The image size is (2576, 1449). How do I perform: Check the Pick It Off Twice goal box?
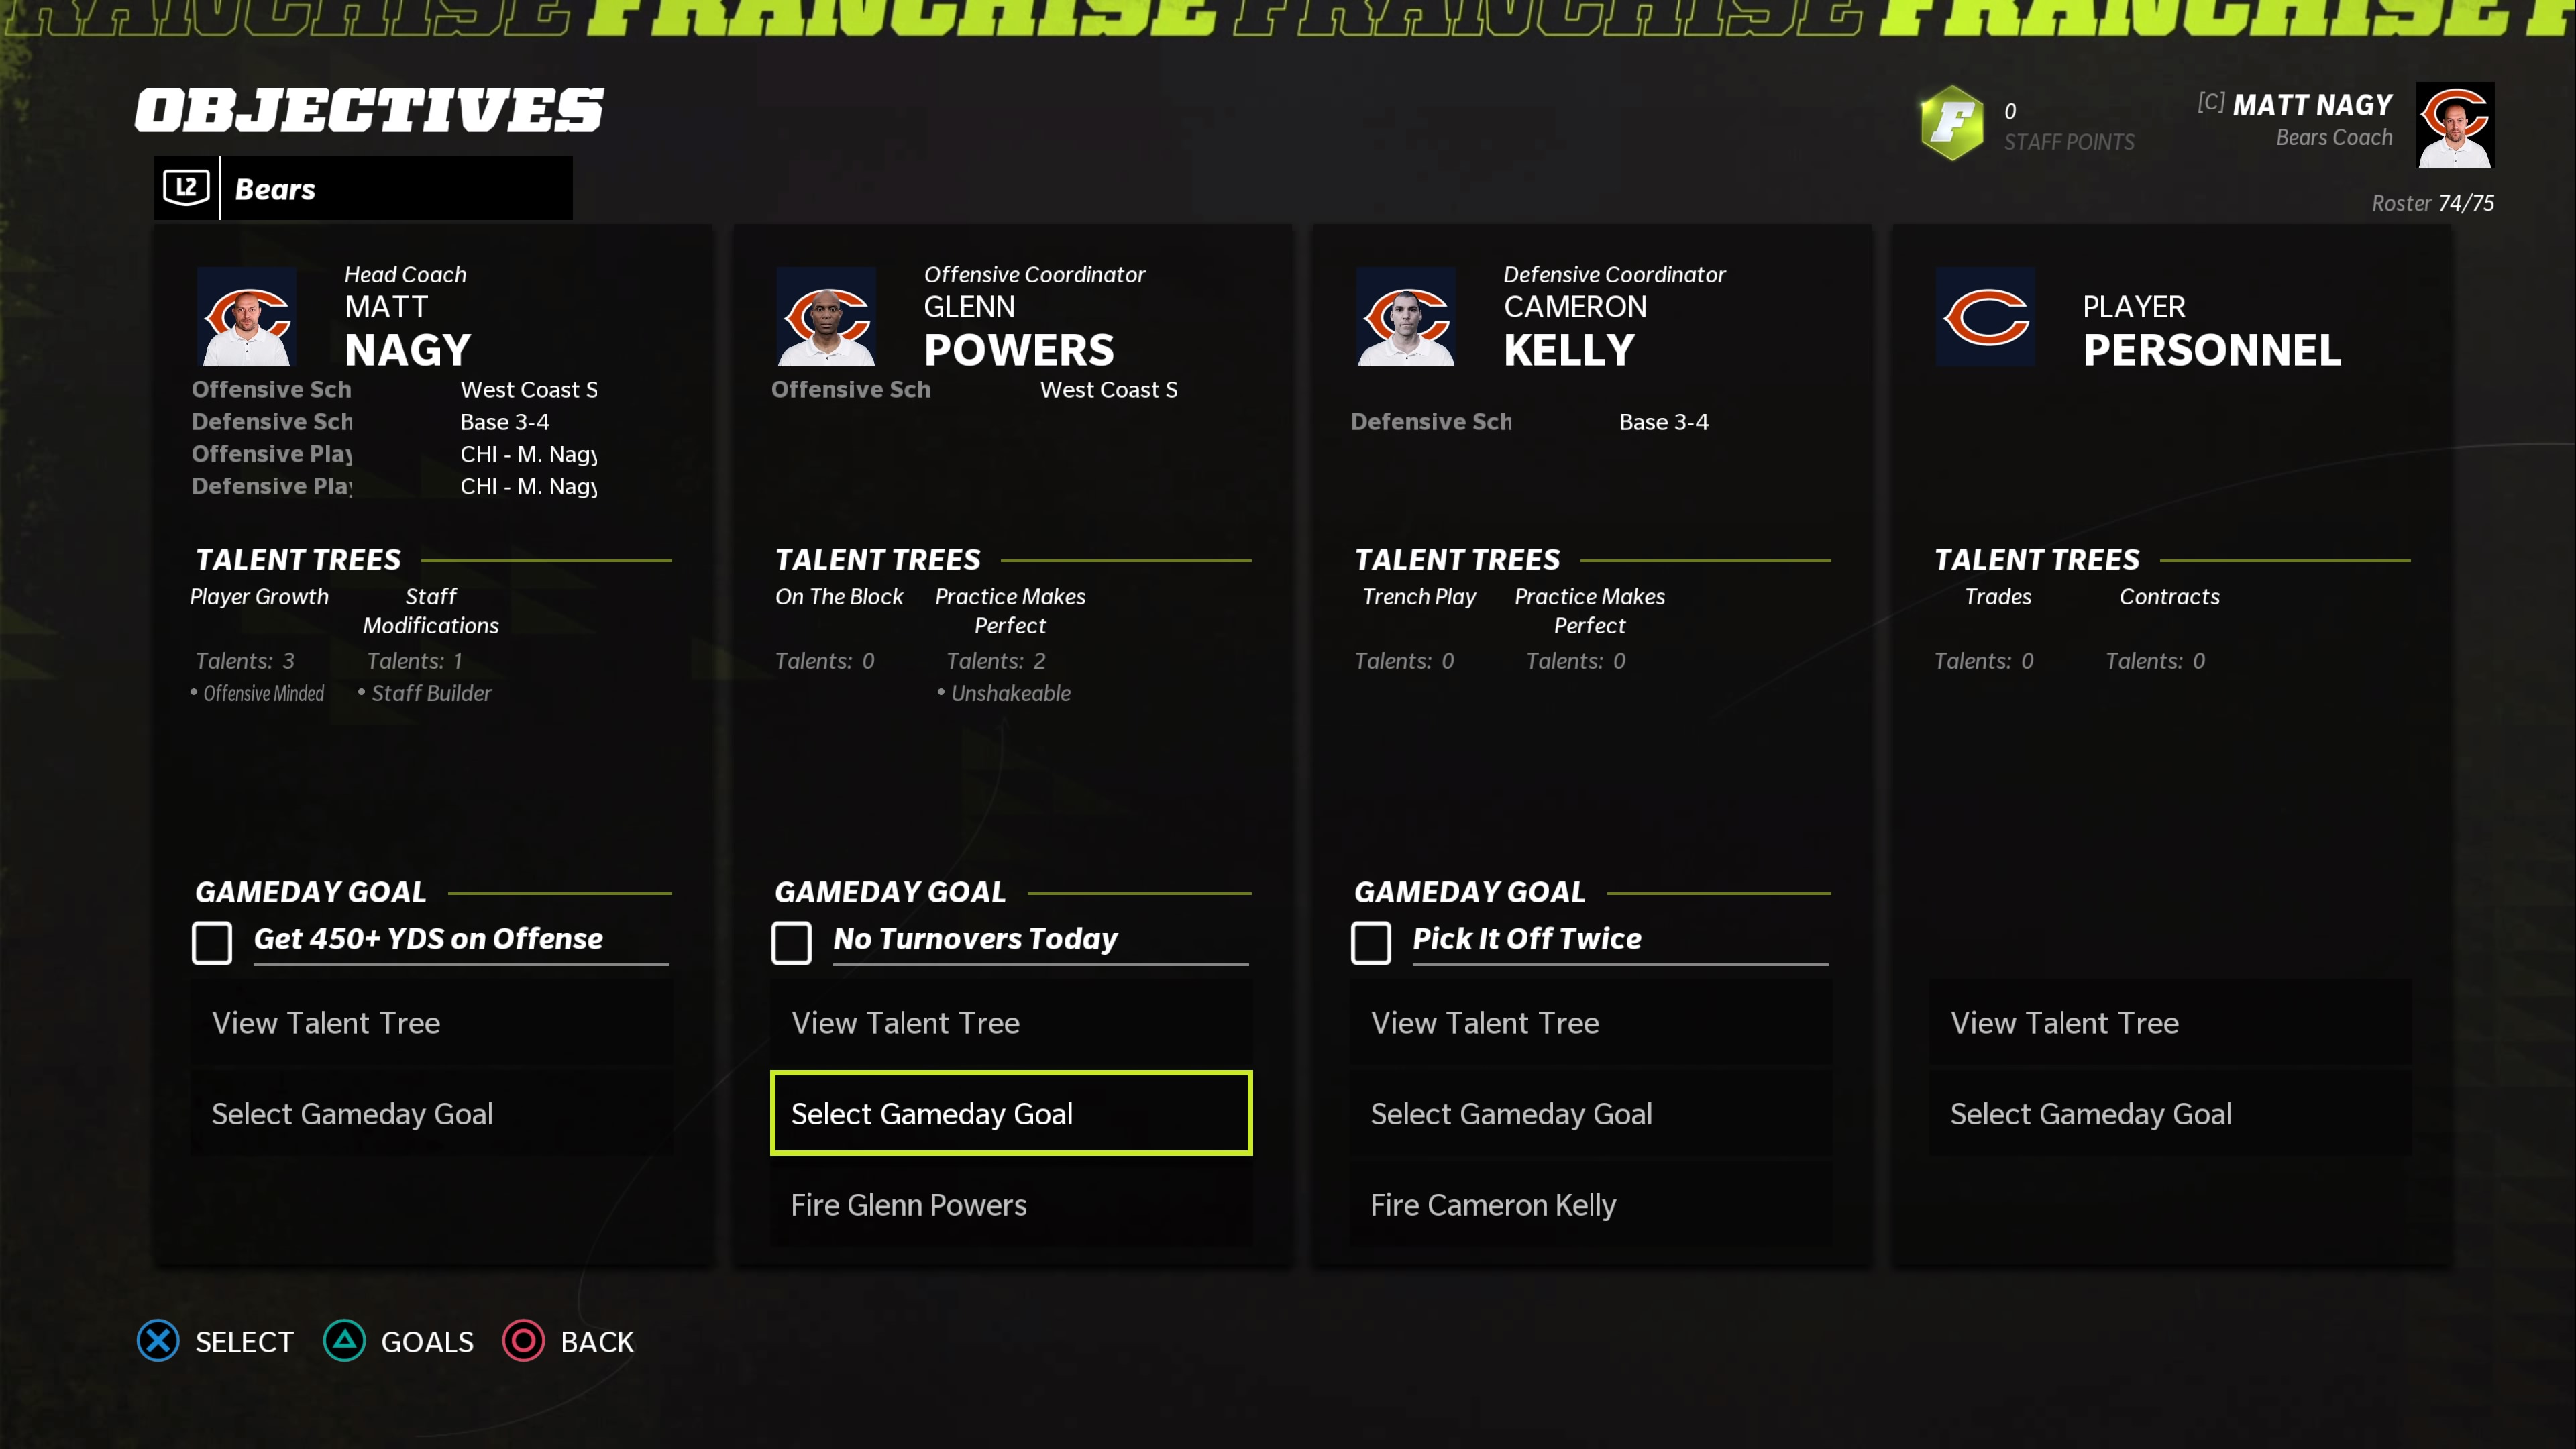point(1371,942)
